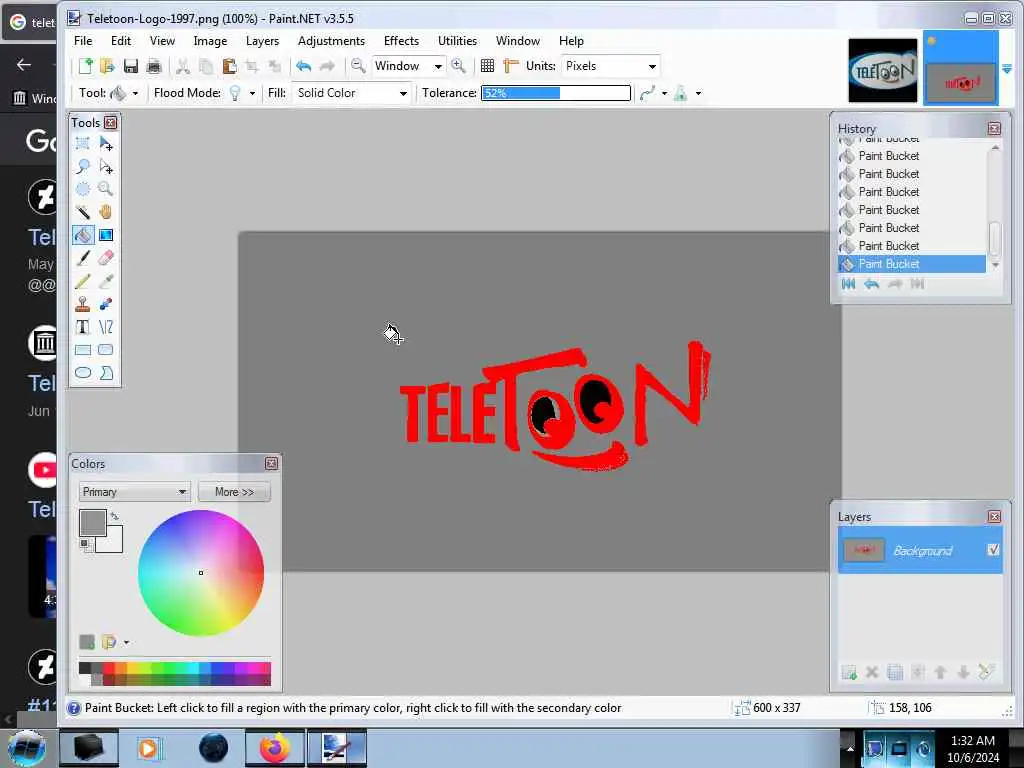The image size is (1024, 768).
Task: Open the Primary color selector dropdown
Action: [135, 492]
